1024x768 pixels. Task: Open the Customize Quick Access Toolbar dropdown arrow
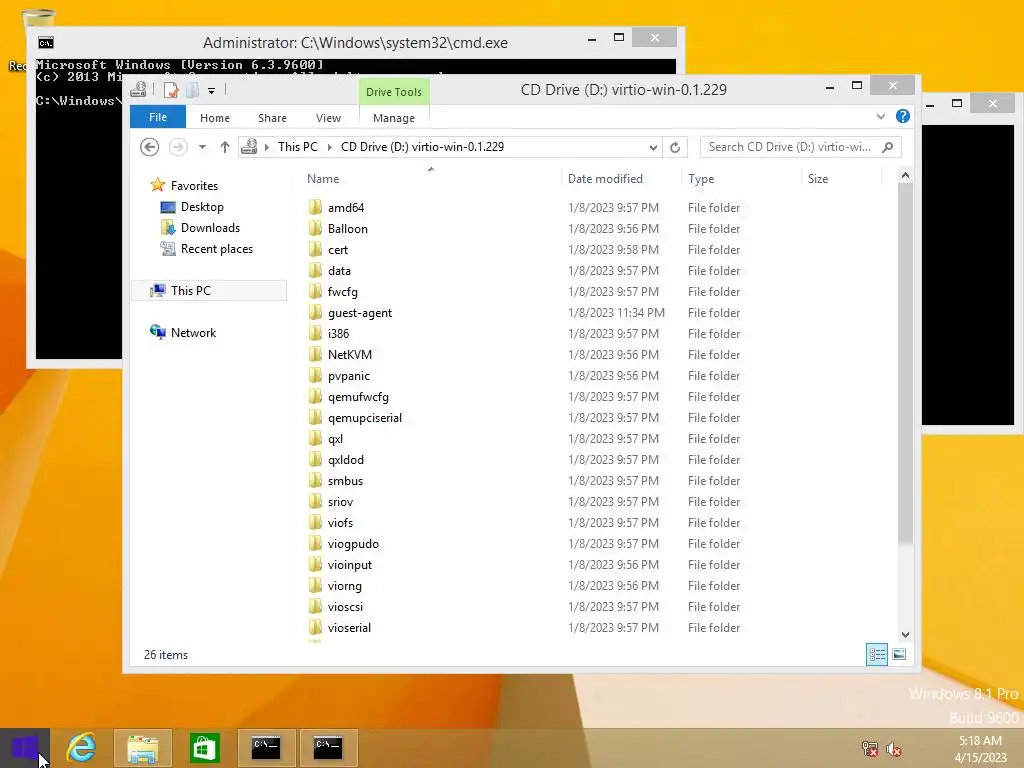(212, 91)
